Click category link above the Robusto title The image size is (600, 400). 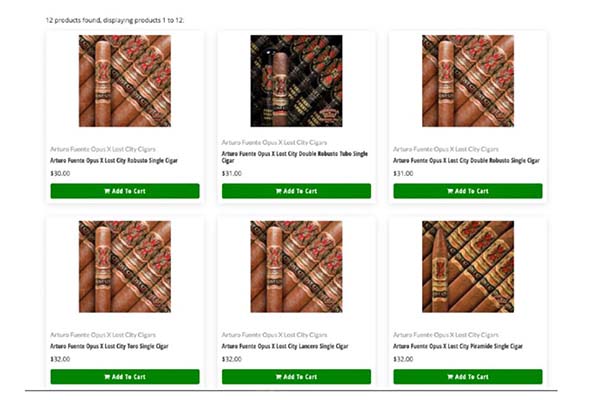click(x=103, y=149)
